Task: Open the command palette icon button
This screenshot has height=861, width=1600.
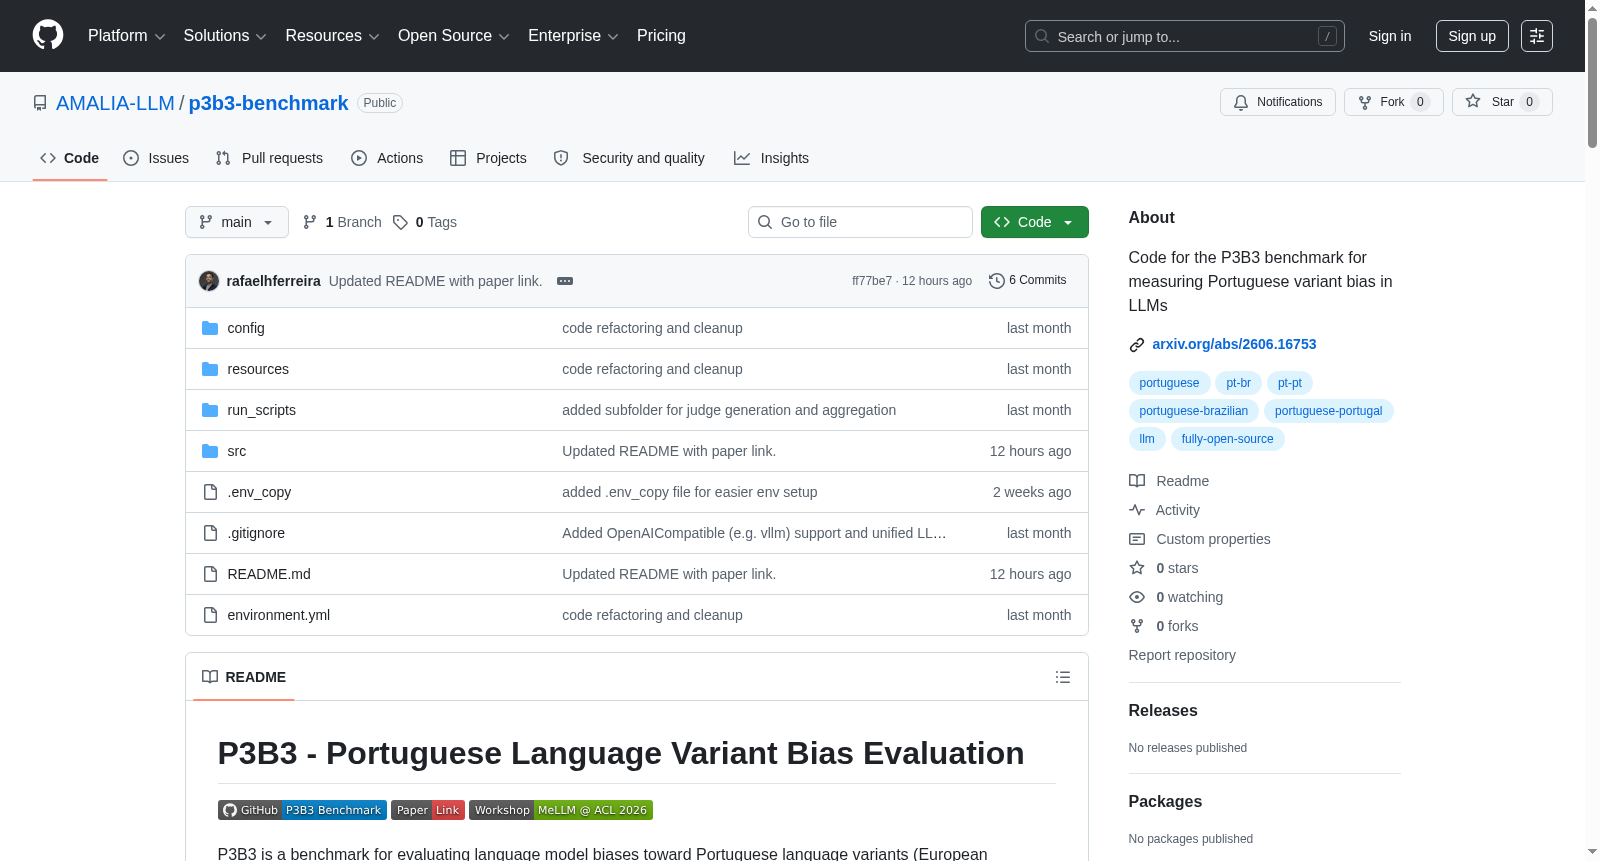Action: [1537, 36]
